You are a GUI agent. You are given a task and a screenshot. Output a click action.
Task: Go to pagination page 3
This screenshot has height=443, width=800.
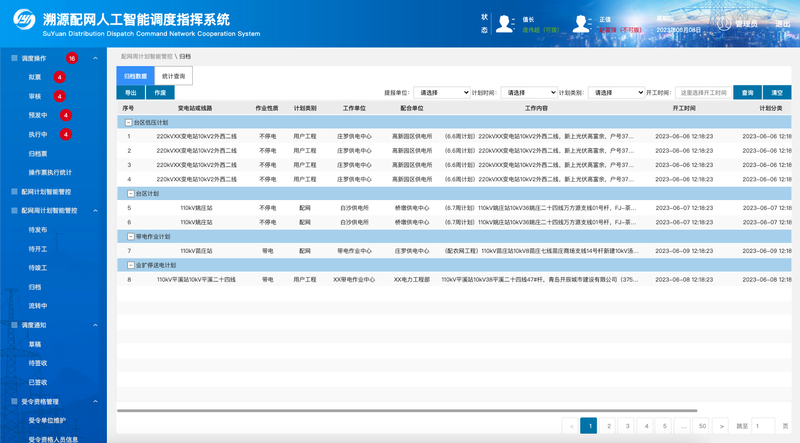click(x=627, y=426)
